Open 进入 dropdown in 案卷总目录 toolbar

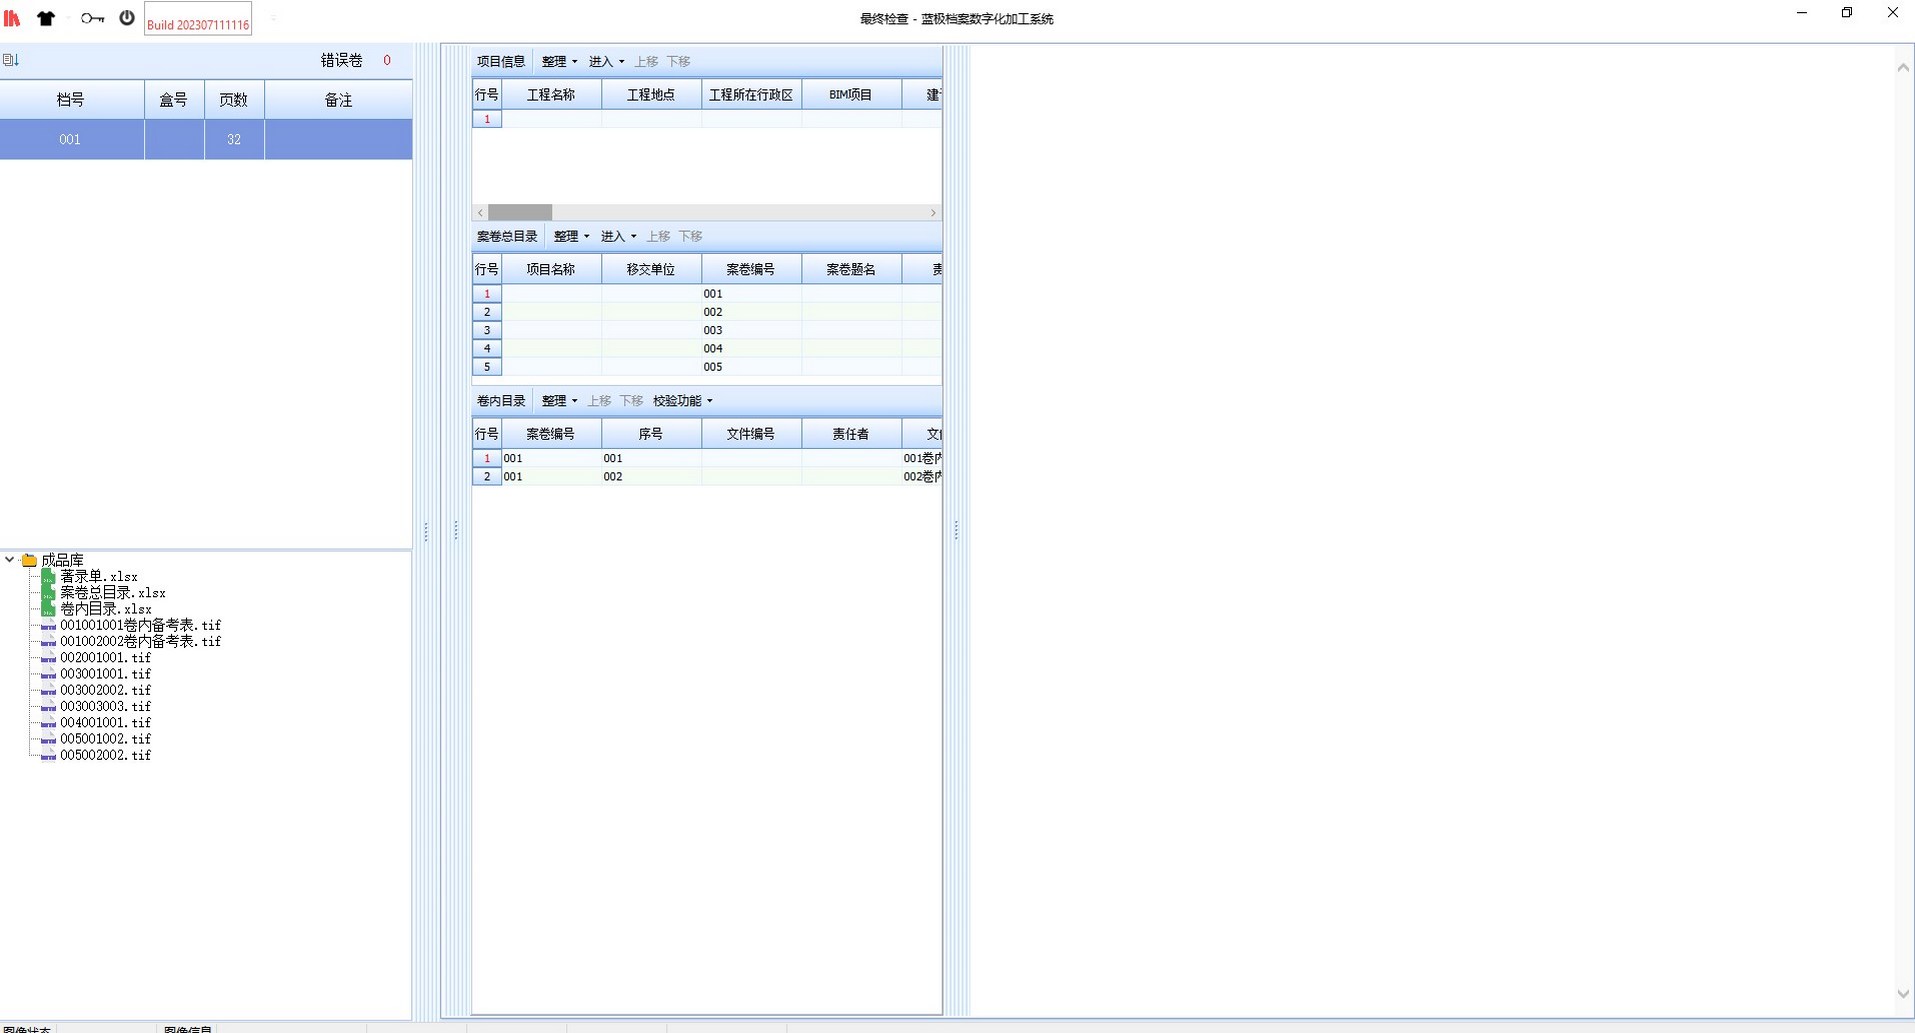pos(618,237)
